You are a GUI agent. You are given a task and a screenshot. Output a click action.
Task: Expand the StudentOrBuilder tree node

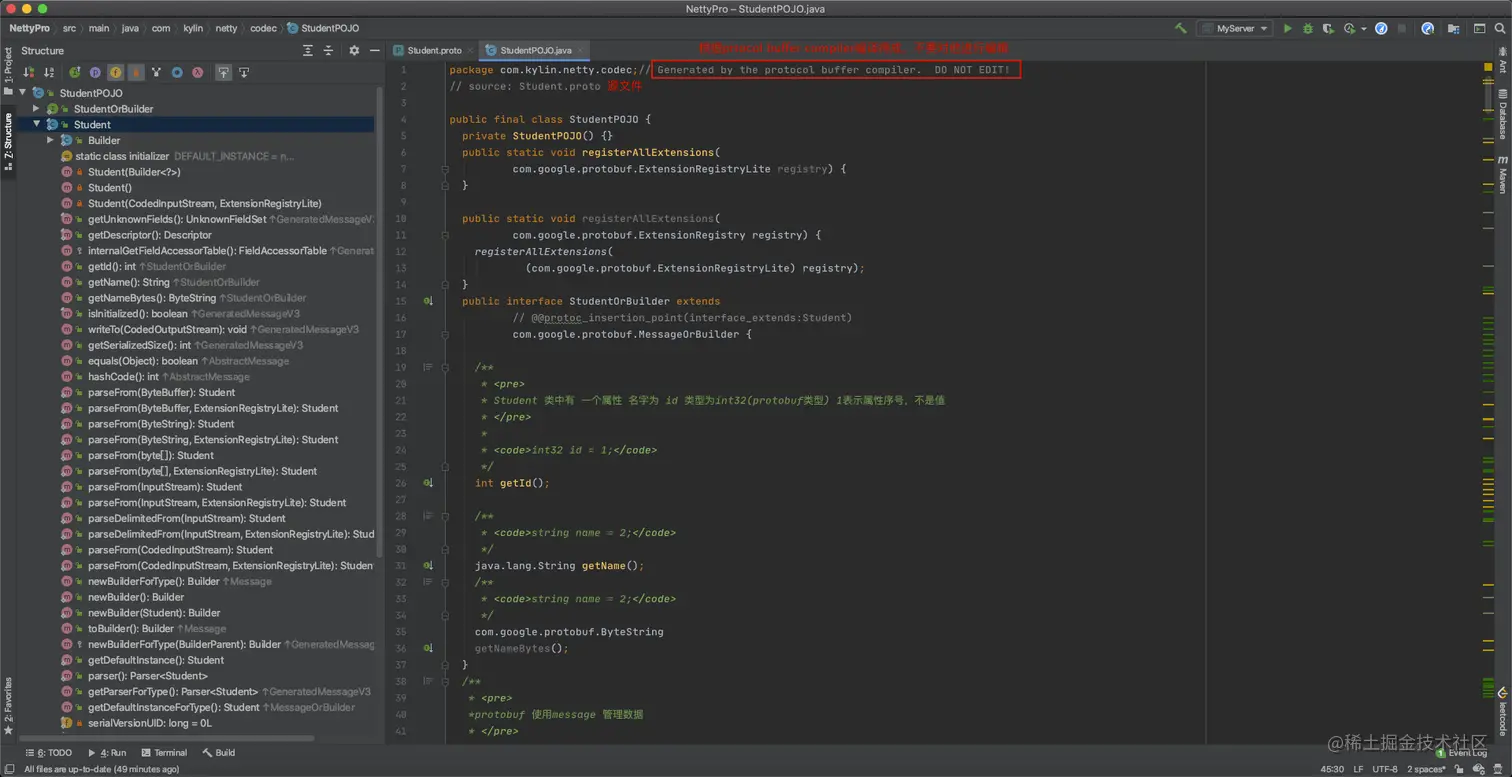pyautogui.click(x=36, y=108)
